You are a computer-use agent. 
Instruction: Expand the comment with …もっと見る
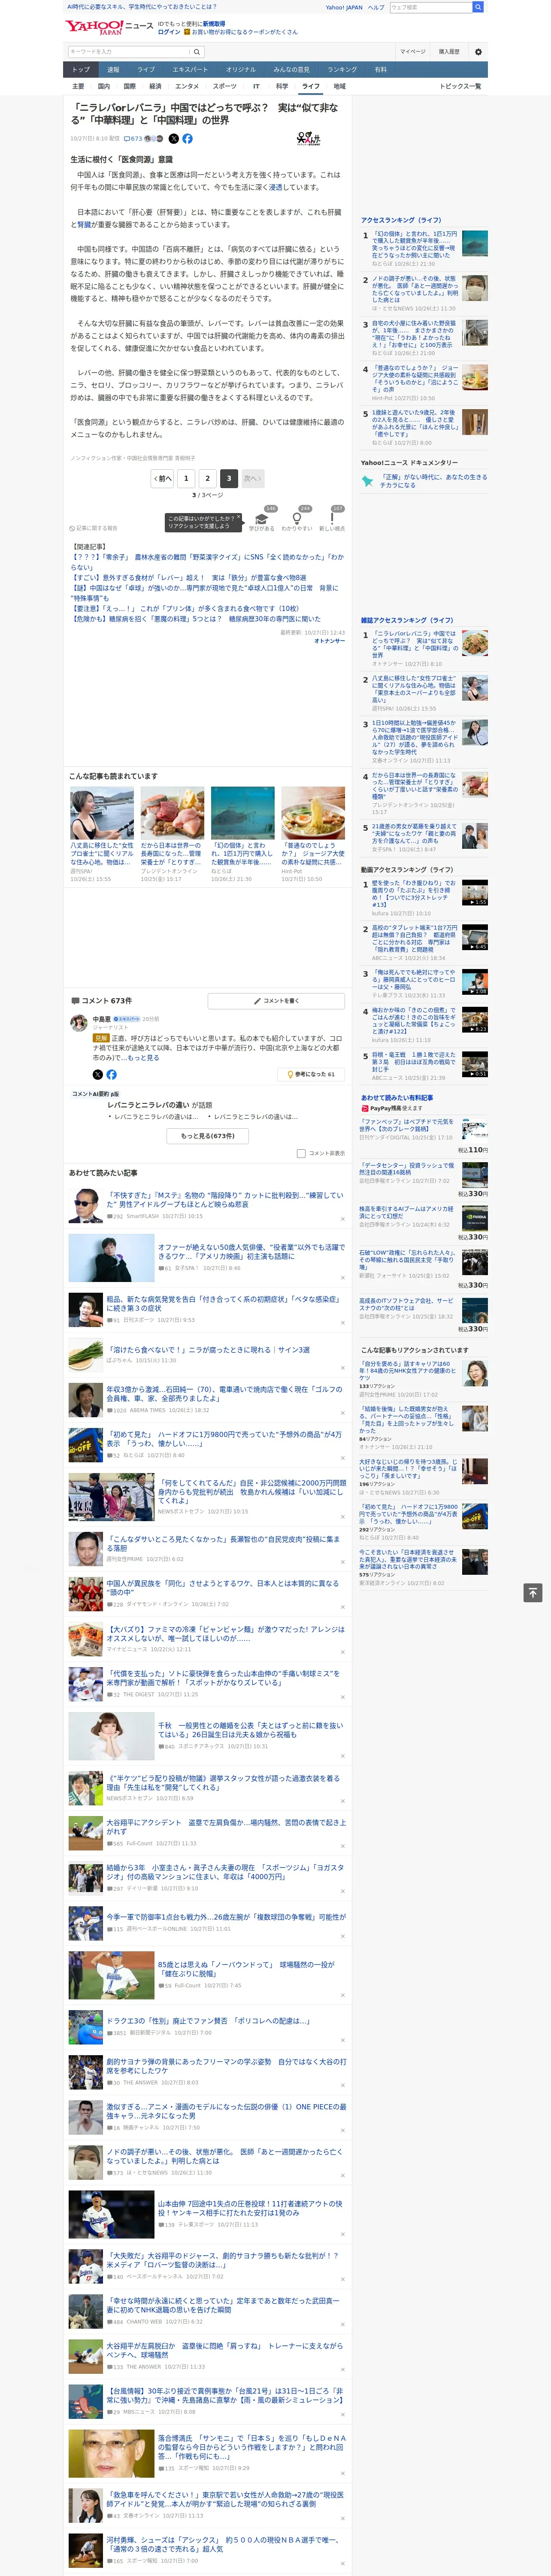coord(140,1057)
